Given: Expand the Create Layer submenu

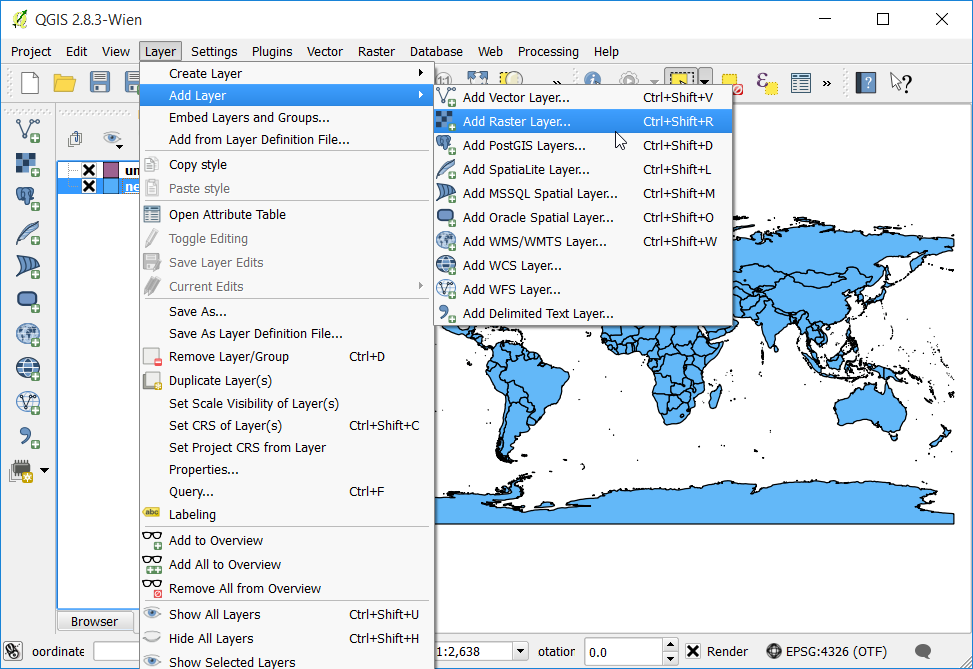Looking at the screenshot, I should point(287,73).
